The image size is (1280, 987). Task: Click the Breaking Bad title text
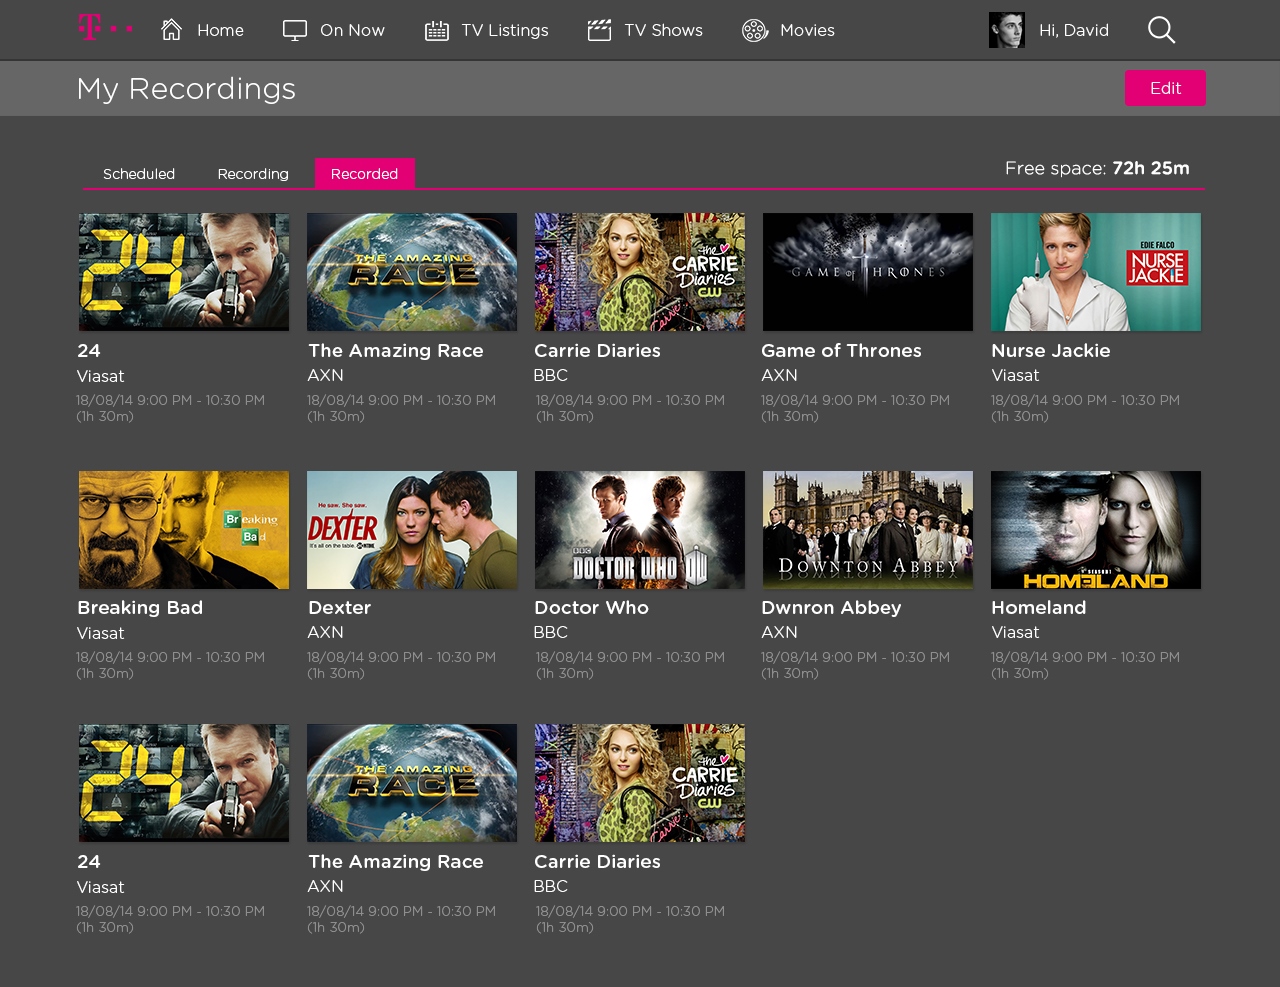[140, 608]
